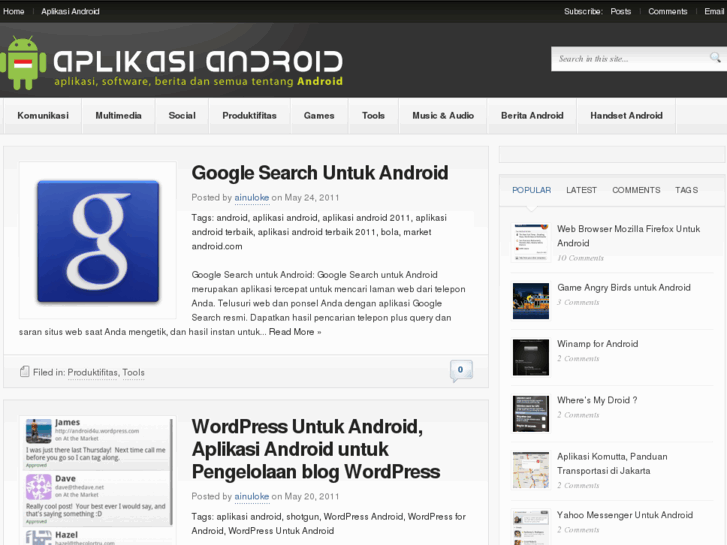Open the Games category
This screenshot has height=545, width=727.
[x=319, y=115]
